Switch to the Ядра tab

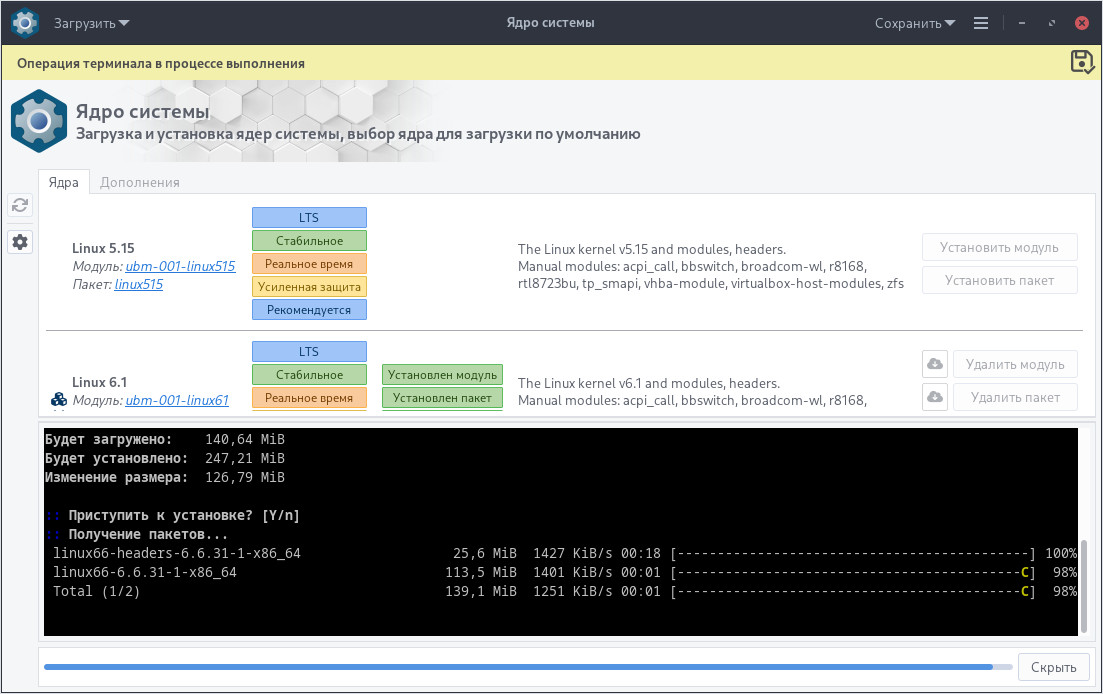click(63, 182)
